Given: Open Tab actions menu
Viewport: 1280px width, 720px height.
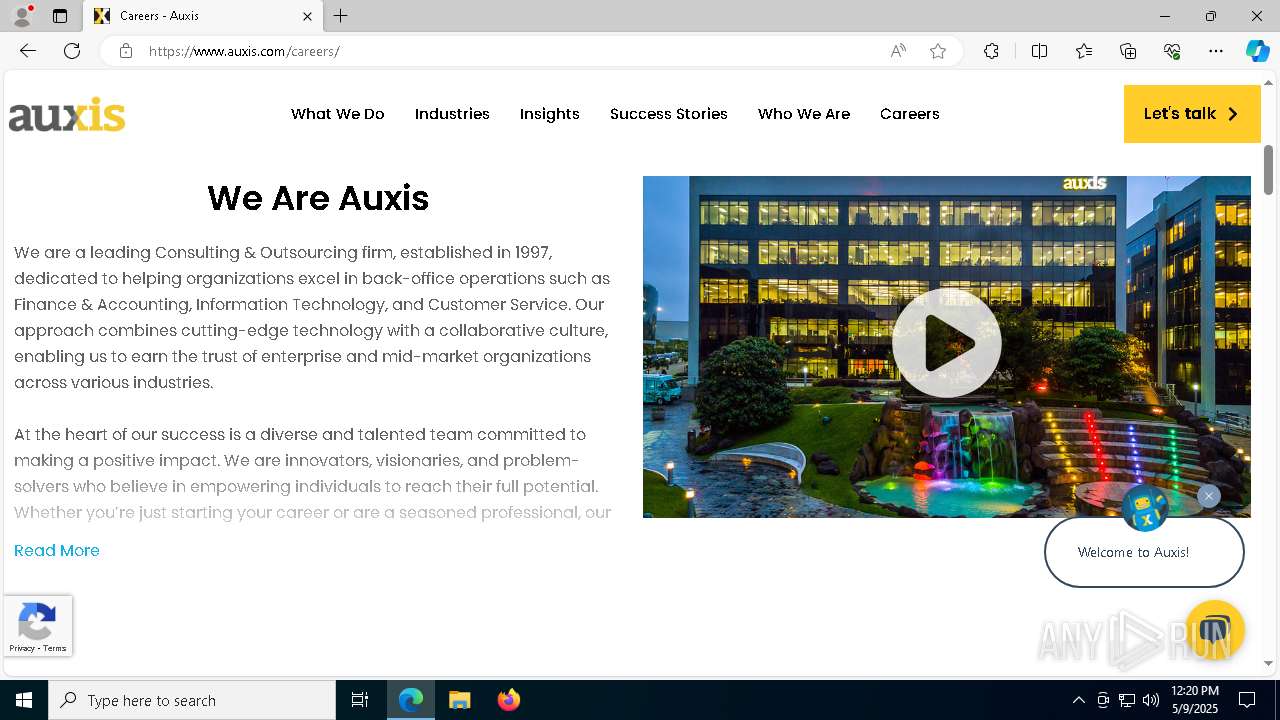Looking at the screenshot, I should point(60,16).
